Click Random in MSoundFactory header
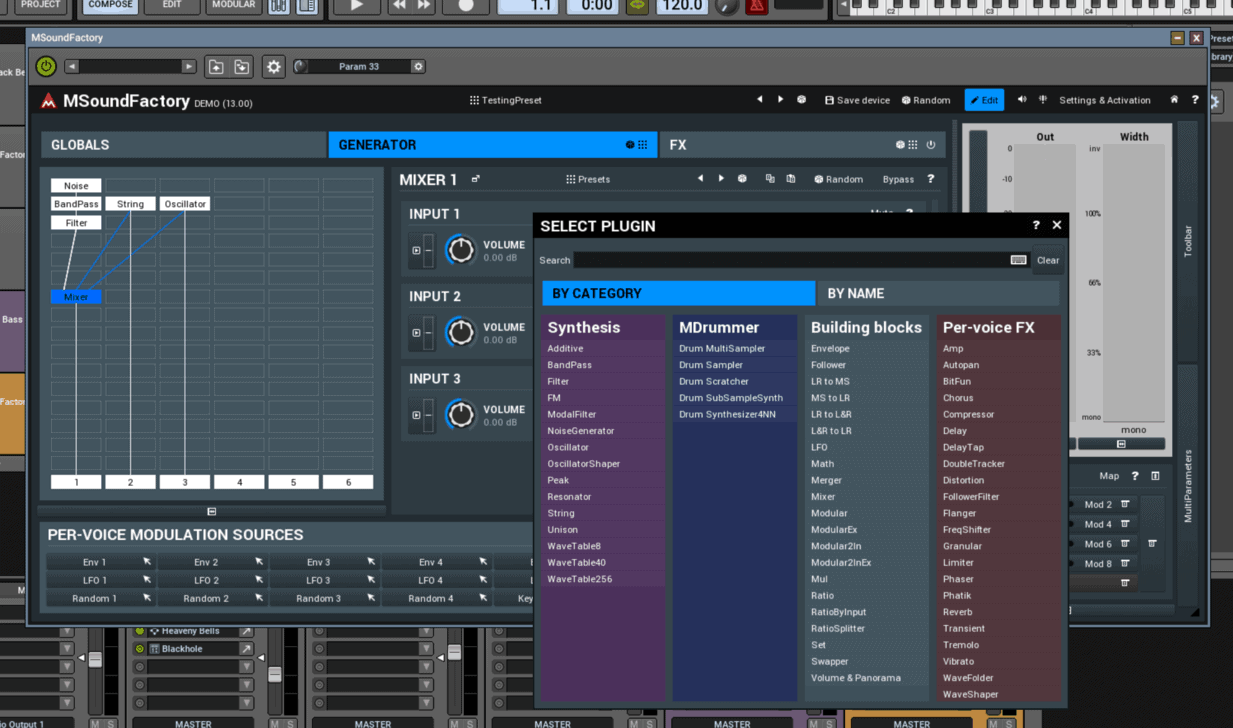Image resolution: width=1233 pixels, height=728 pixels. pyautogui.click(x=926, y=100)
